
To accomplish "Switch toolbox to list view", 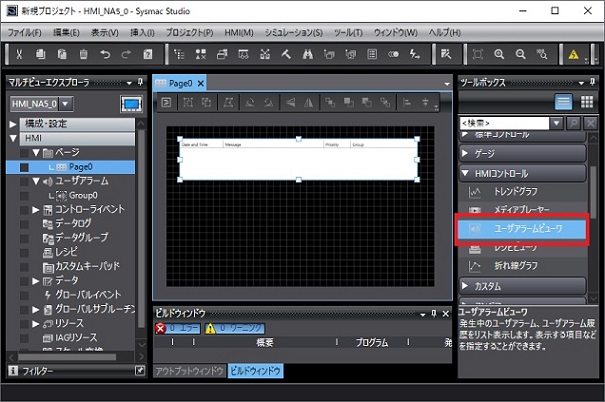I will pos(563,102).
